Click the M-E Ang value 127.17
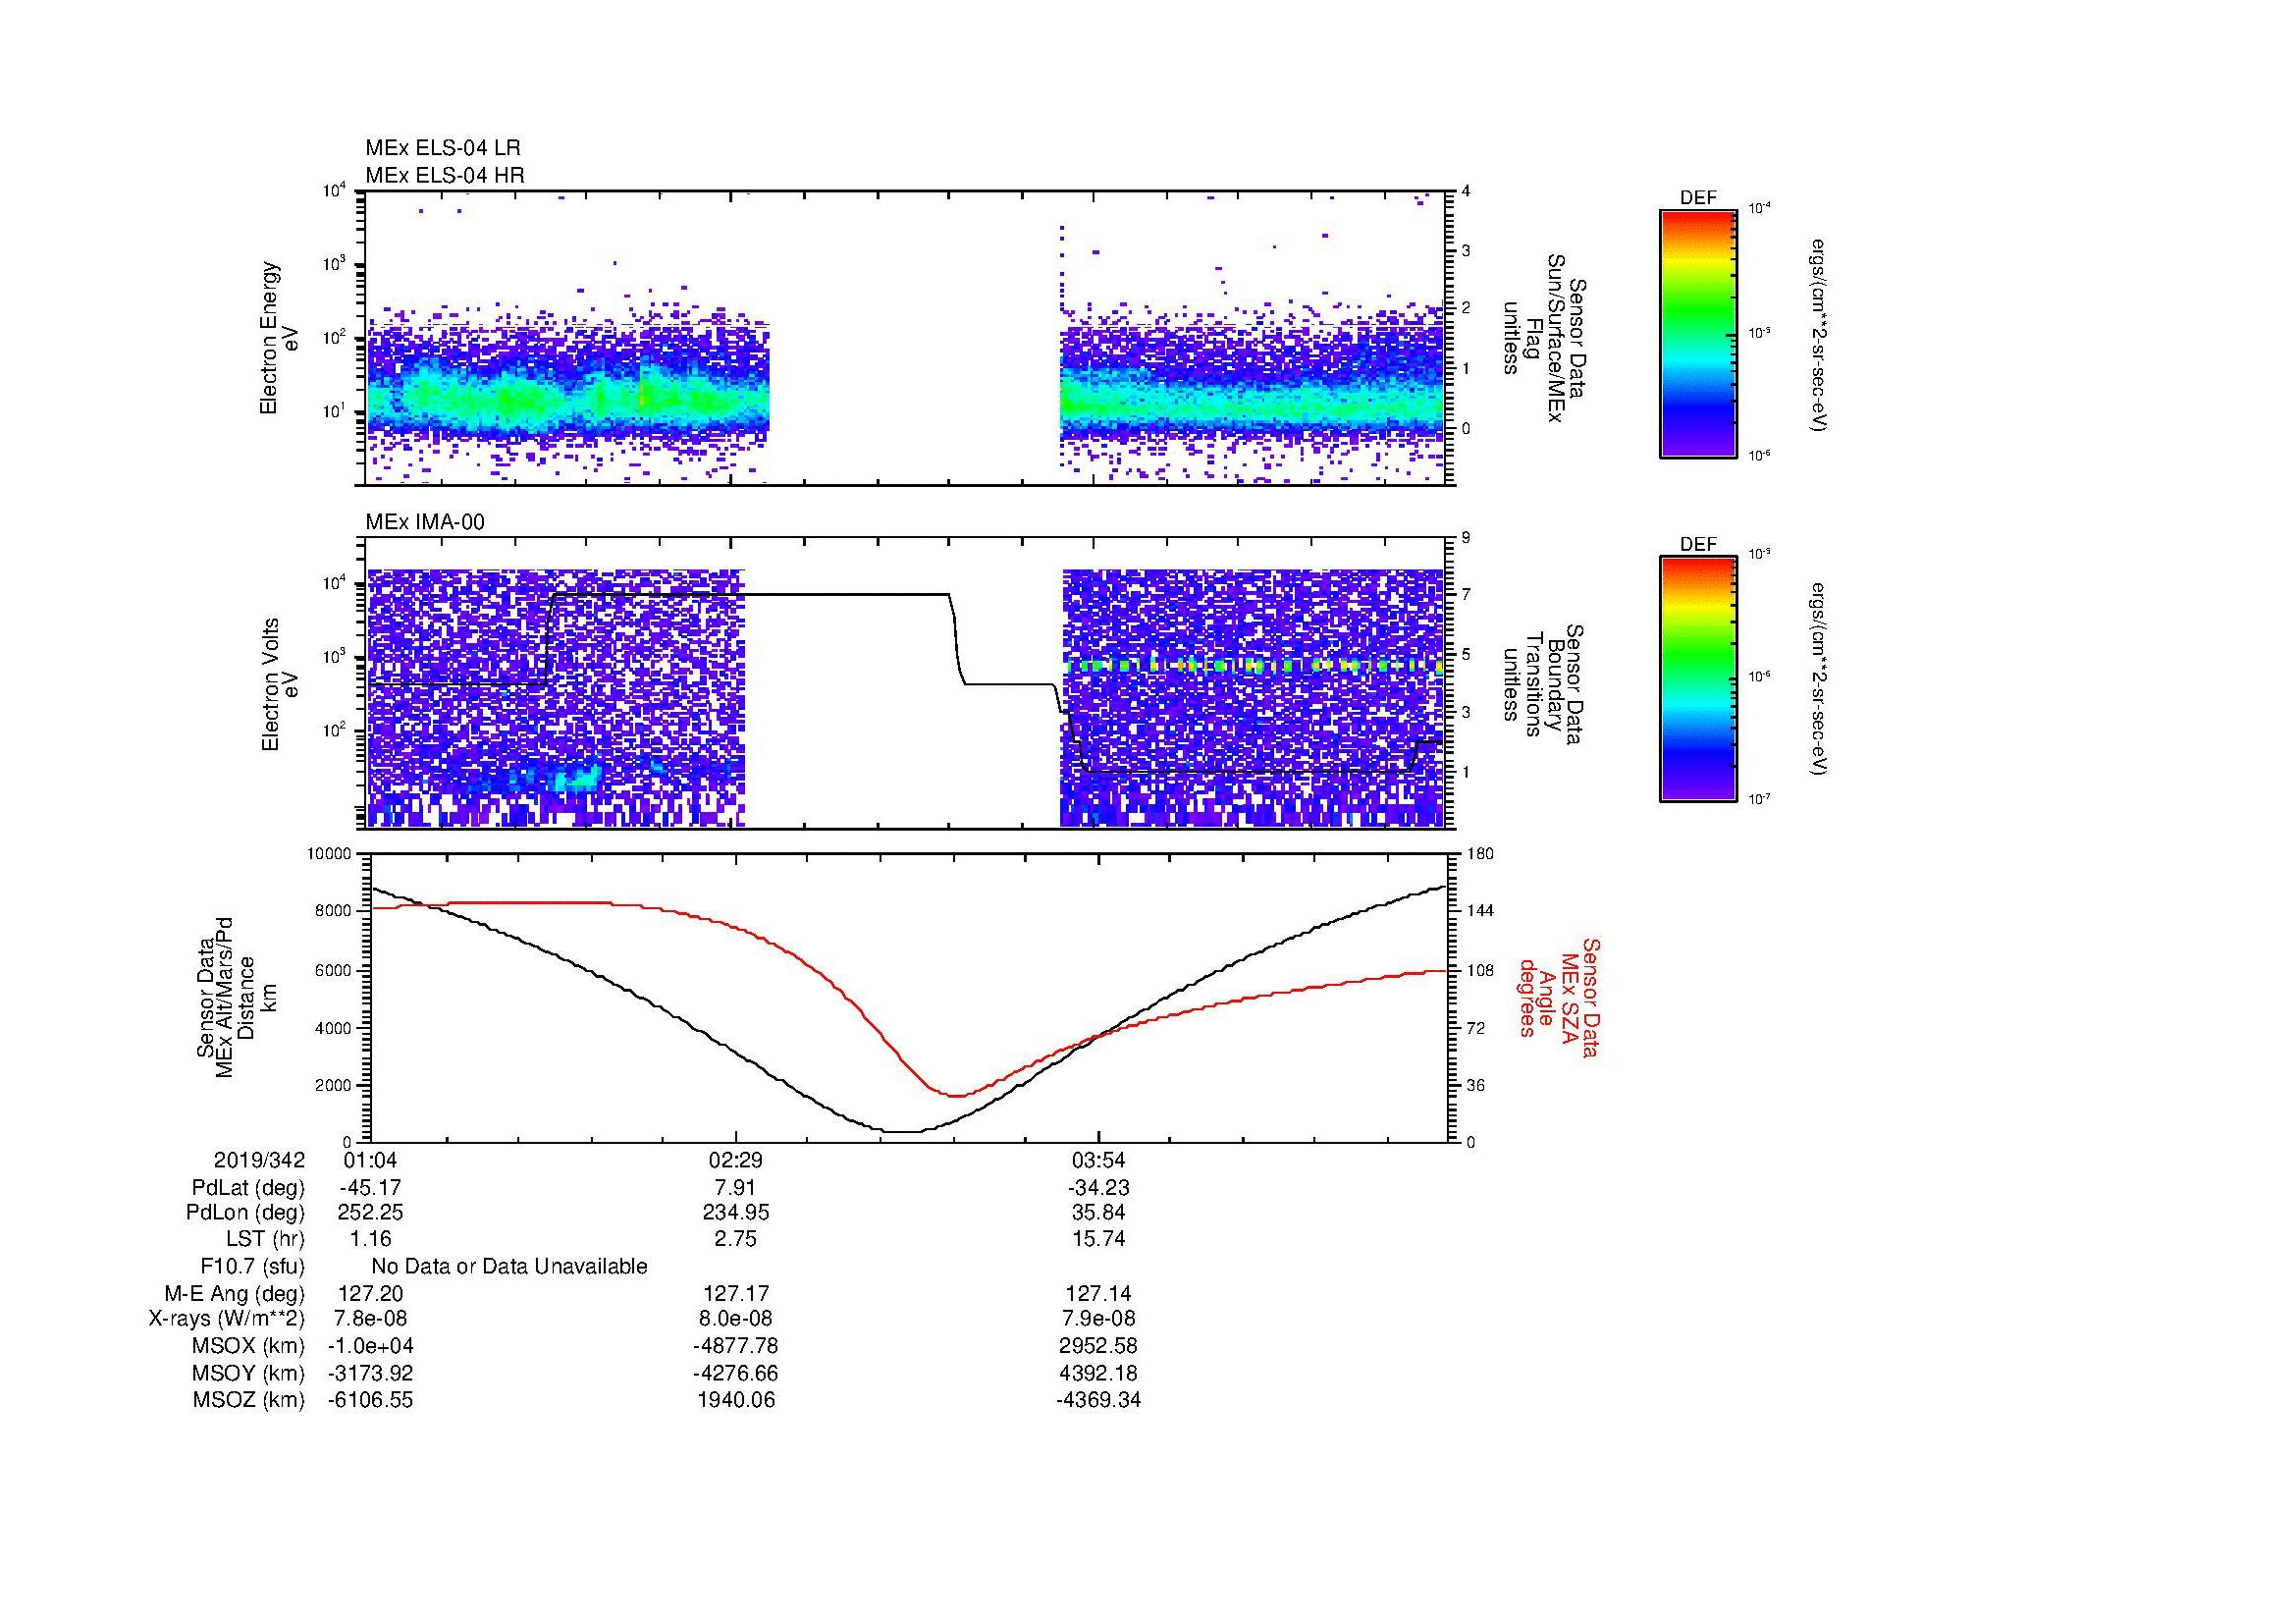2296x1623 pixels. point(736,1292)
